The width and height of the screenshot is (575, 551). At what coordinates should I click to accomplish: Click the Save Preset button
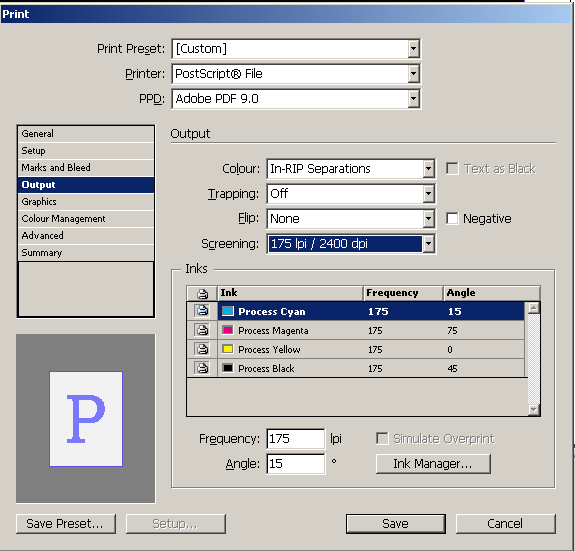(x=66, y=524)
